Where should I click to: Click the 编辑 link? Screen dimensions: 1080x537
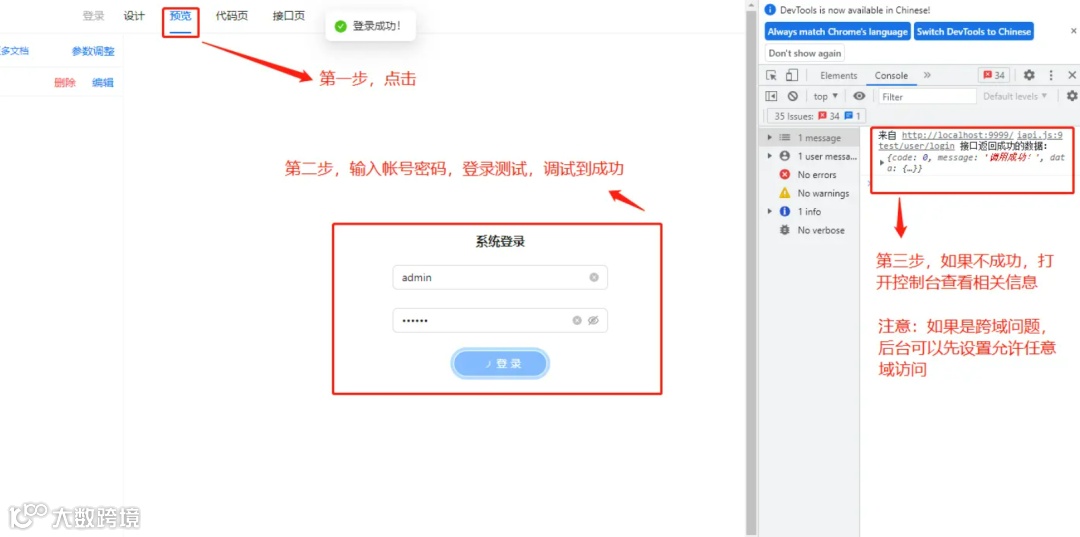(x=103, y=83)
